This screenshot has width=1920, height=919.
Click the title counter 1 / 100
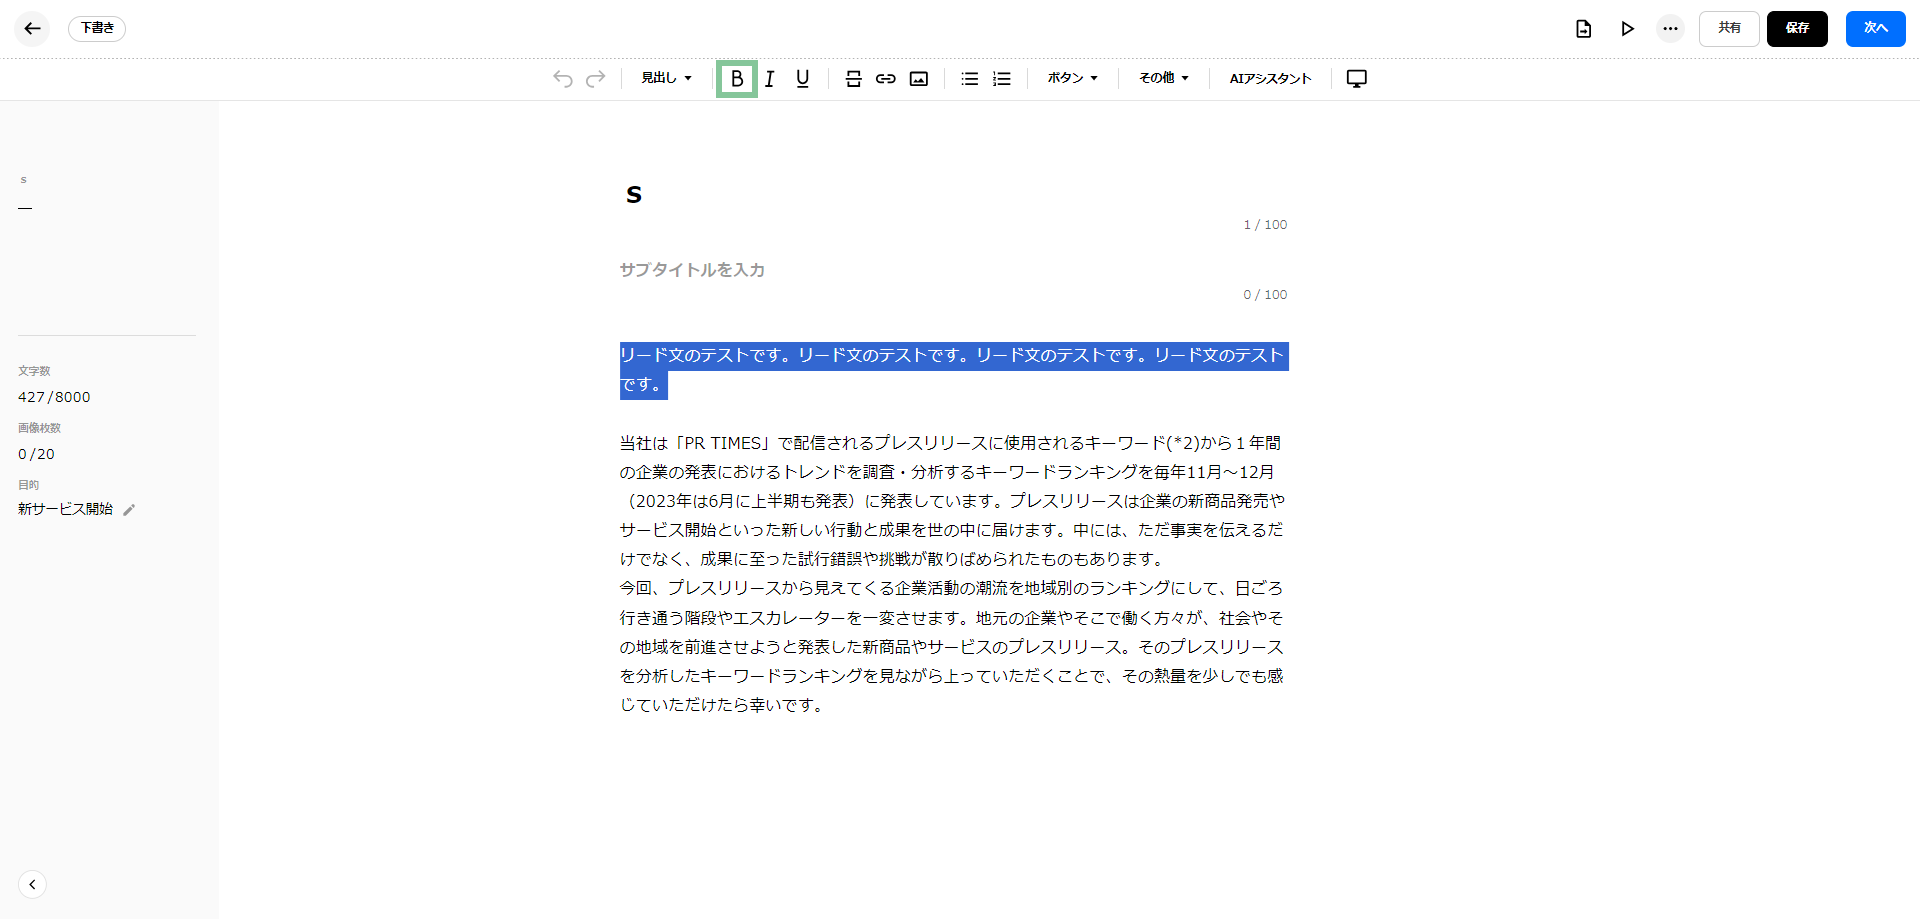click(x=1265, y=225)
